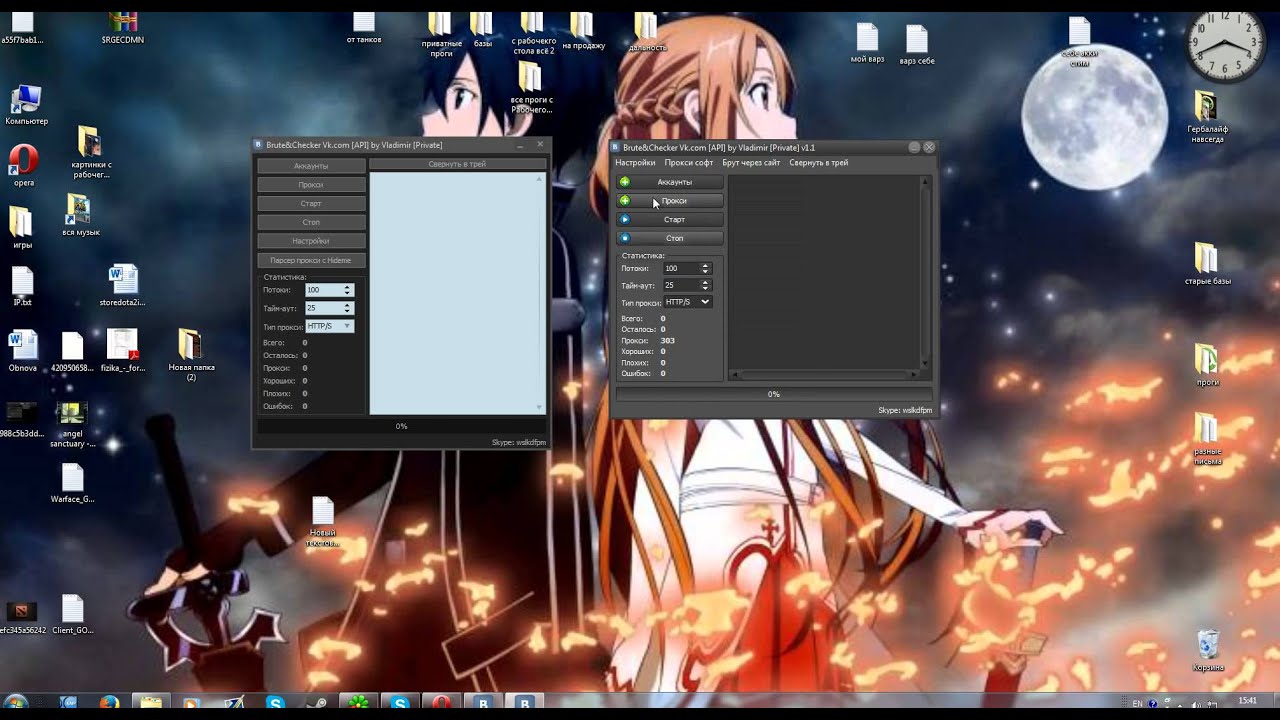Viewport: 1280px width, 720px height.
Task: Click Тайм-аут value field in left window
Action: tap(324, 308)
